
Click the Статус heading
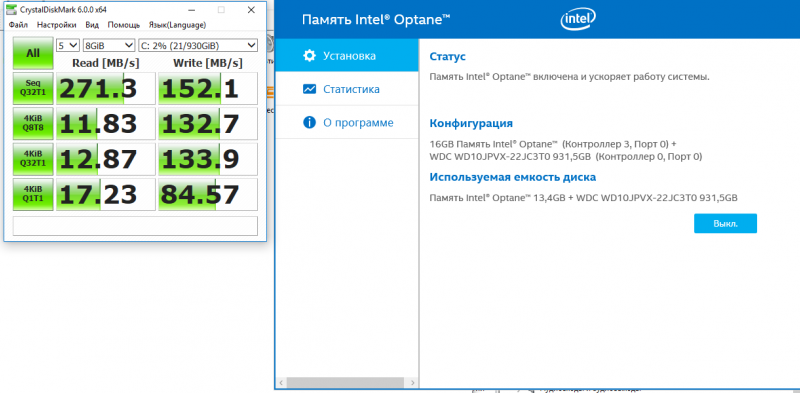[x=447, y=56]
